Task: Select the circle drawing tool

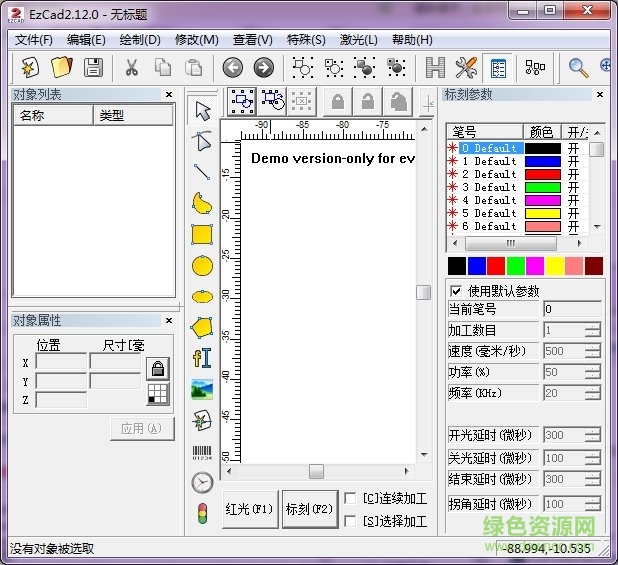Action: [202, 266]
